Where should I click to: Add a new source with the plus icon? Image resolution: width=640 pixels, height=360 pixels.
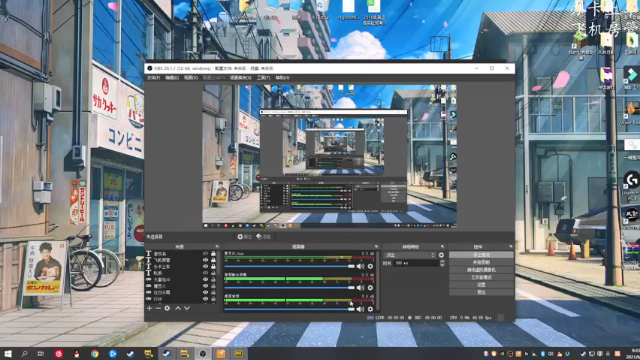149,308
